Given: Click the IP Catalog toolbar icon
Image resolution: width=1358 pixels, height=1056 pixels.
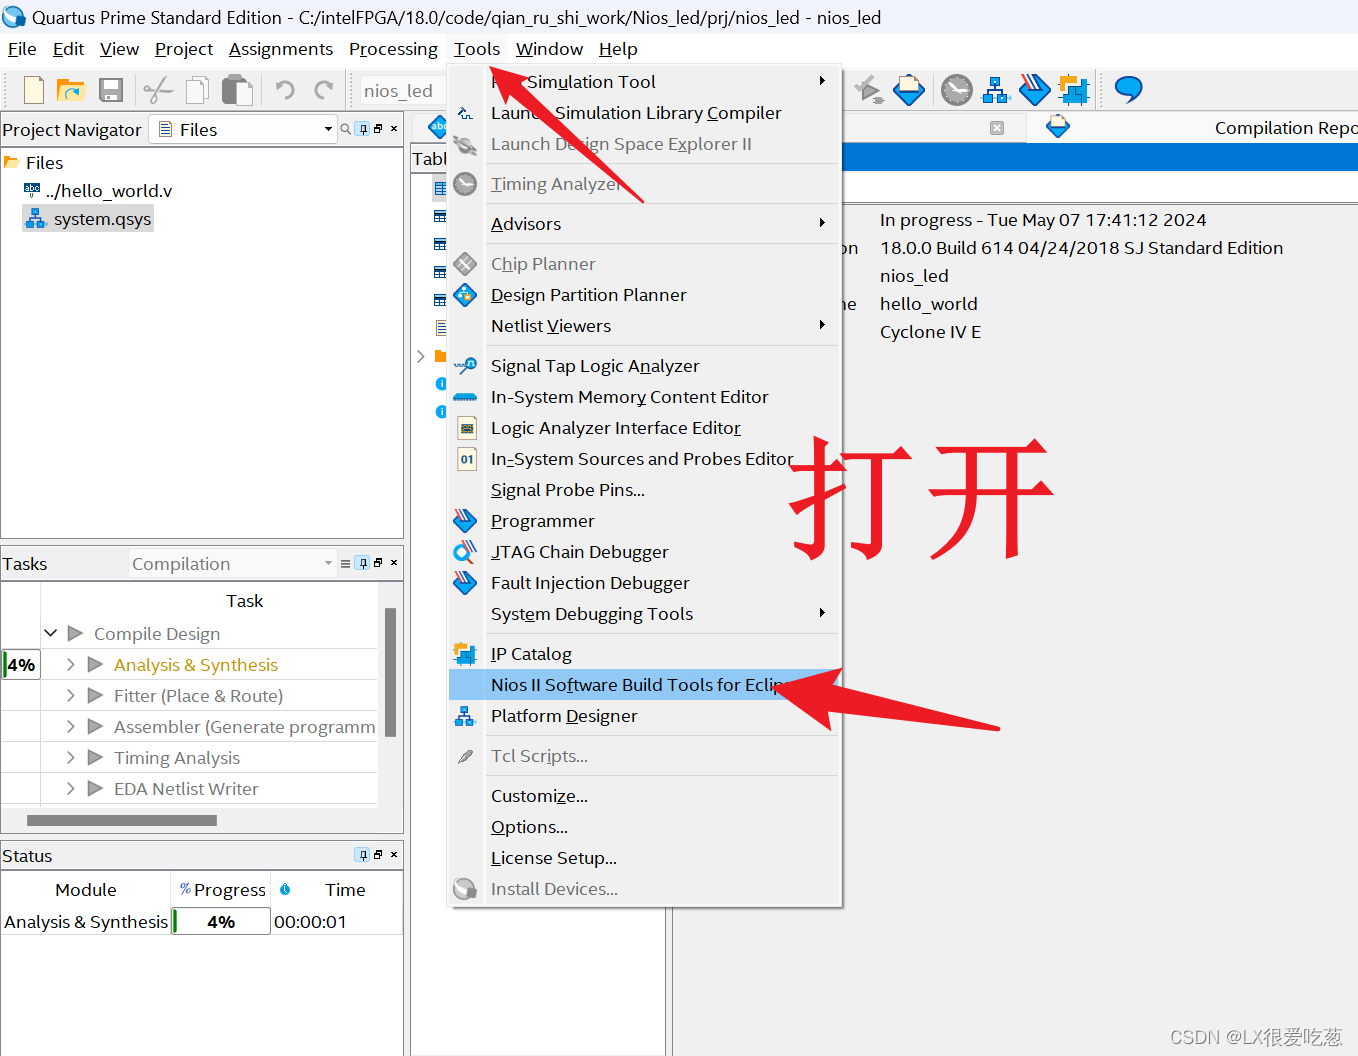Looking at the screenshot, I should (1073, 90).
